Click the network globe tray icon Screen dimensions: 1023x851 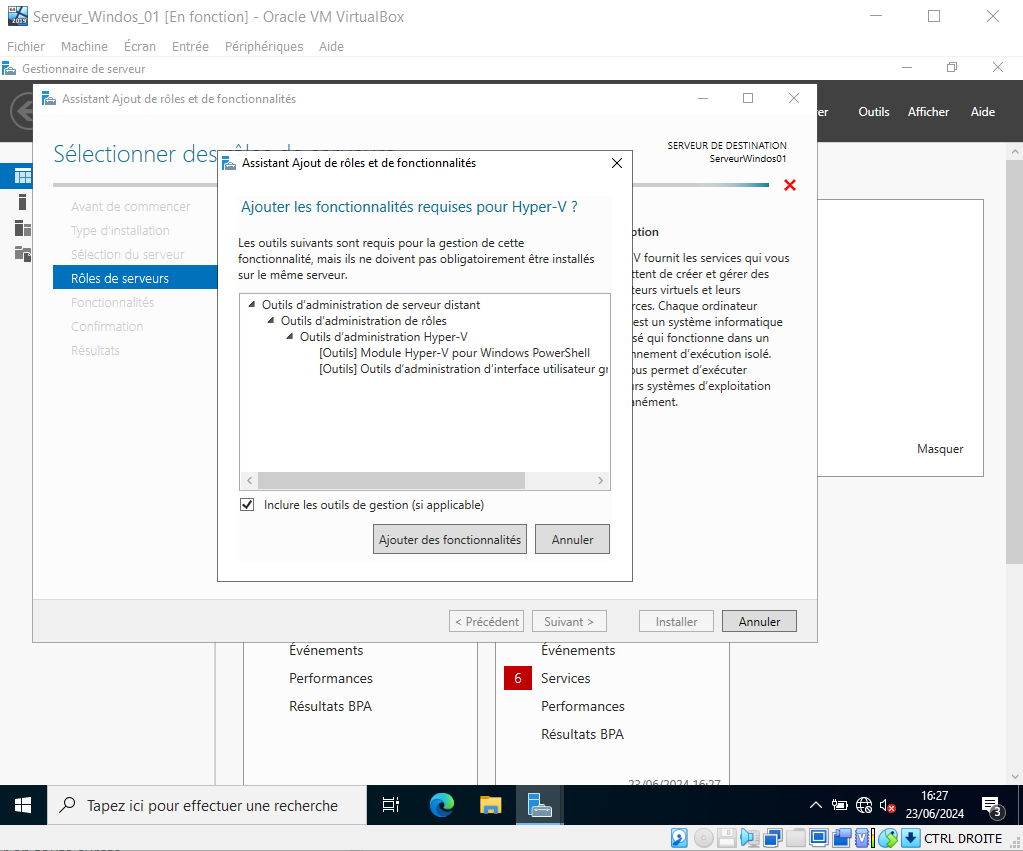864,806
